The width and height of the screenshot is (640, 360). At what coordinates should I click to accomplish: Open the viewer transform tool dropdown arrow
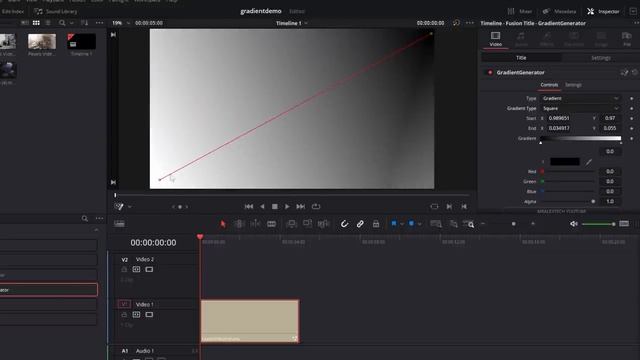point(130,207)
